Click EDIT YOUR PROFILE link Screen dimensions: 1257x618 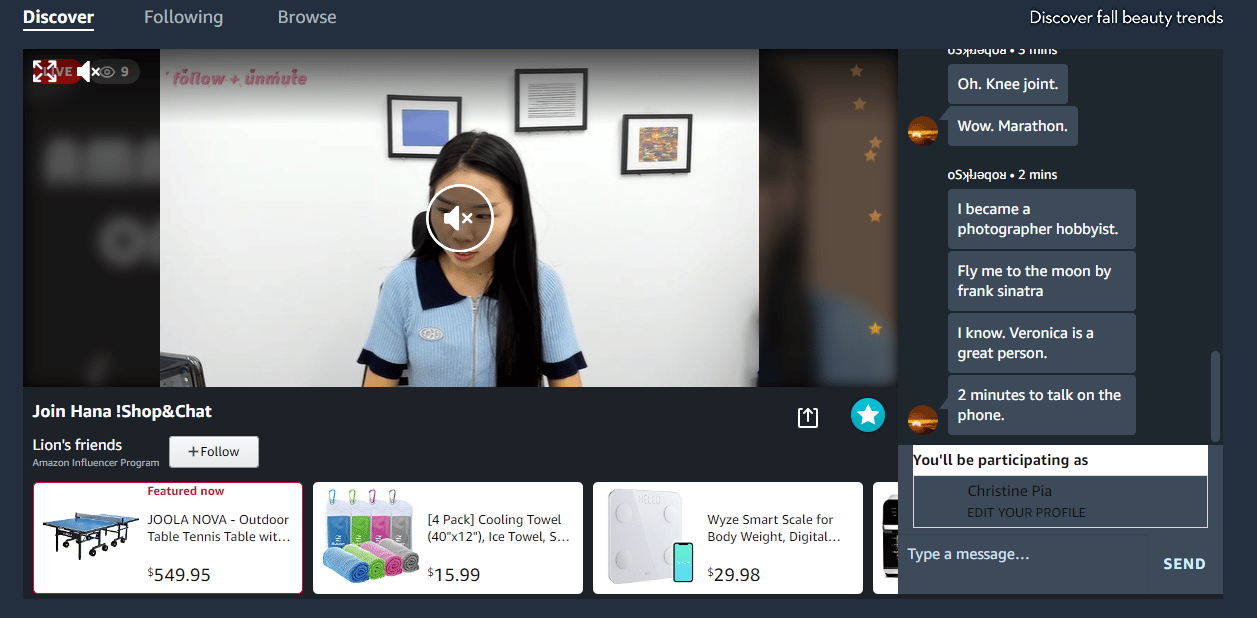coord(1026,513)
